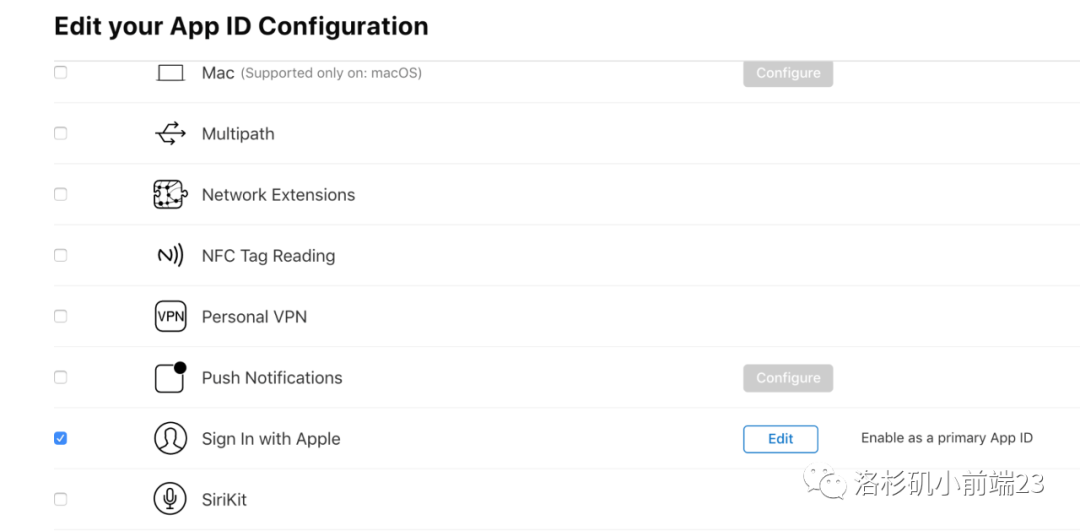
Task: Click Configure button for Push Notifications
Action: (x=788, y=378)
